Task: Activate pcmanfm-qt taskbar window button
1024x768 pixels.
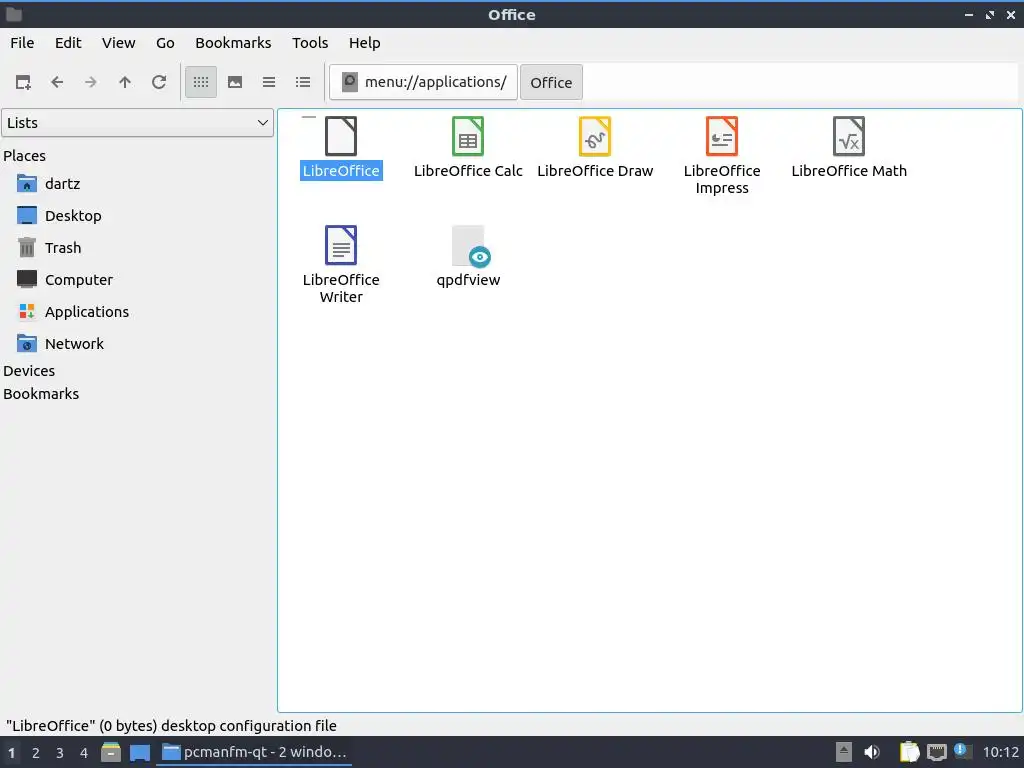Action: (x=254, y=752)
